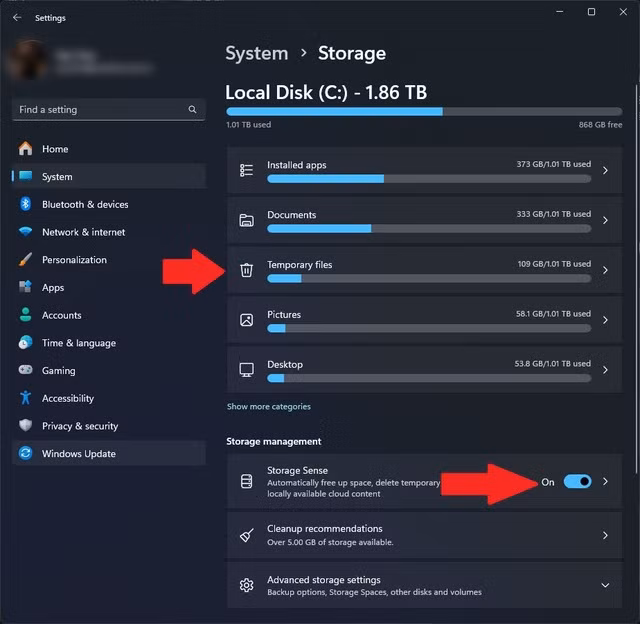640x624 pixels.
Task: Open Storage Sense settings chevron
Action: [605, 482]
